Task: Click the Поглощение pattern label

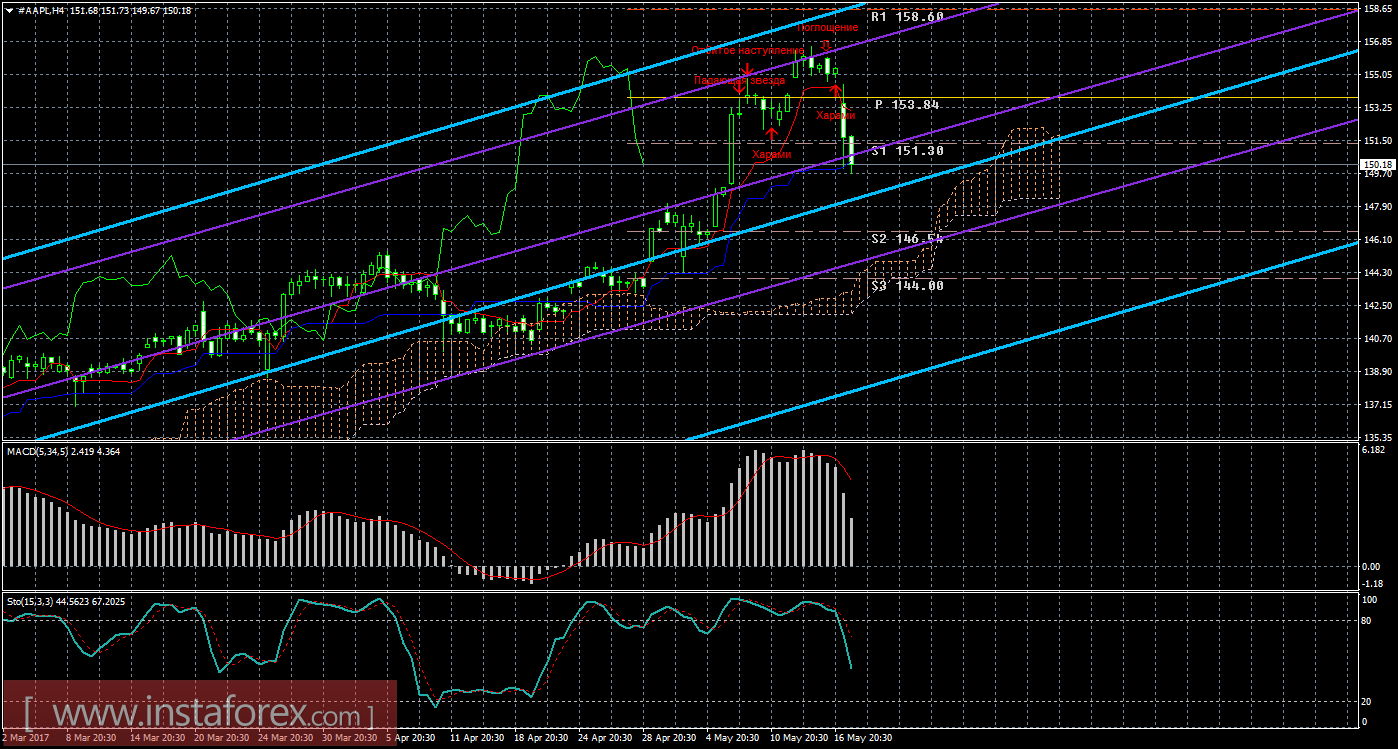Action: coord(827,28)
